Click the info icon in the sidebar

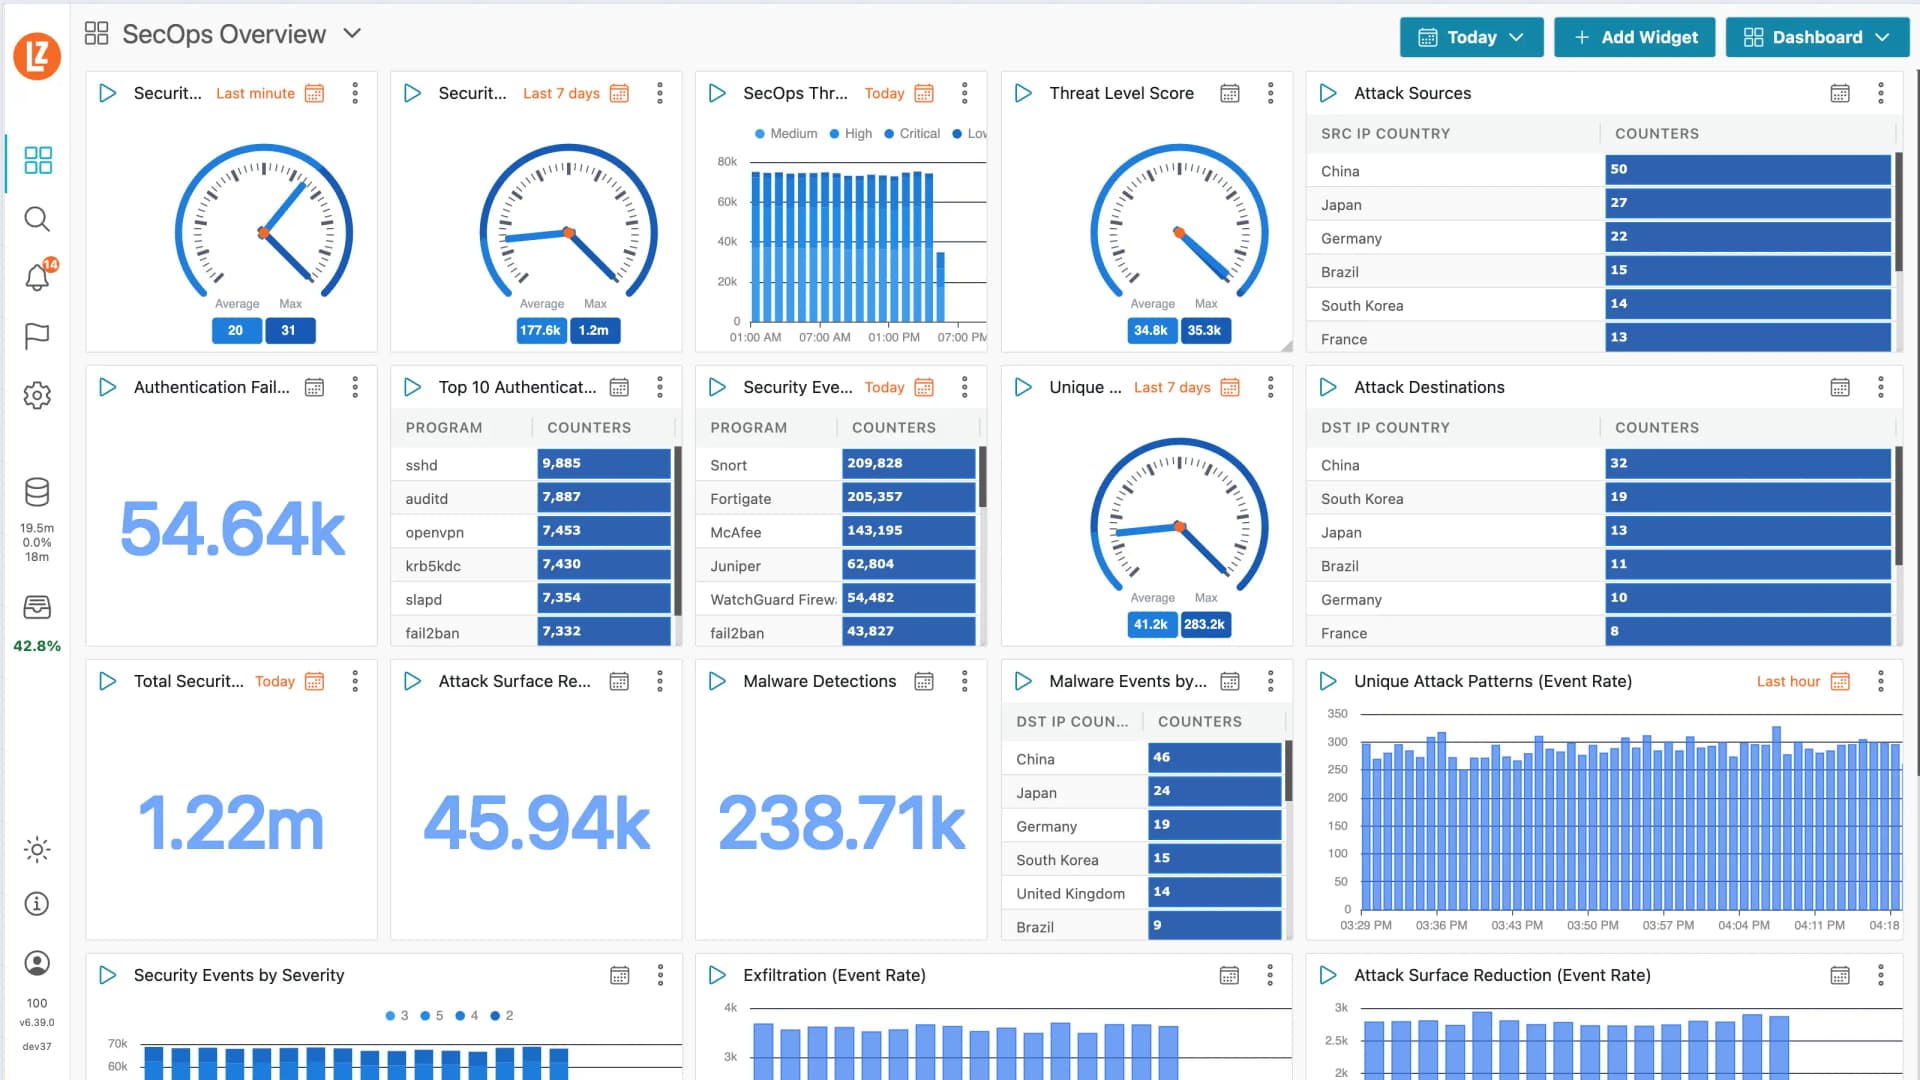coord(37,904)
